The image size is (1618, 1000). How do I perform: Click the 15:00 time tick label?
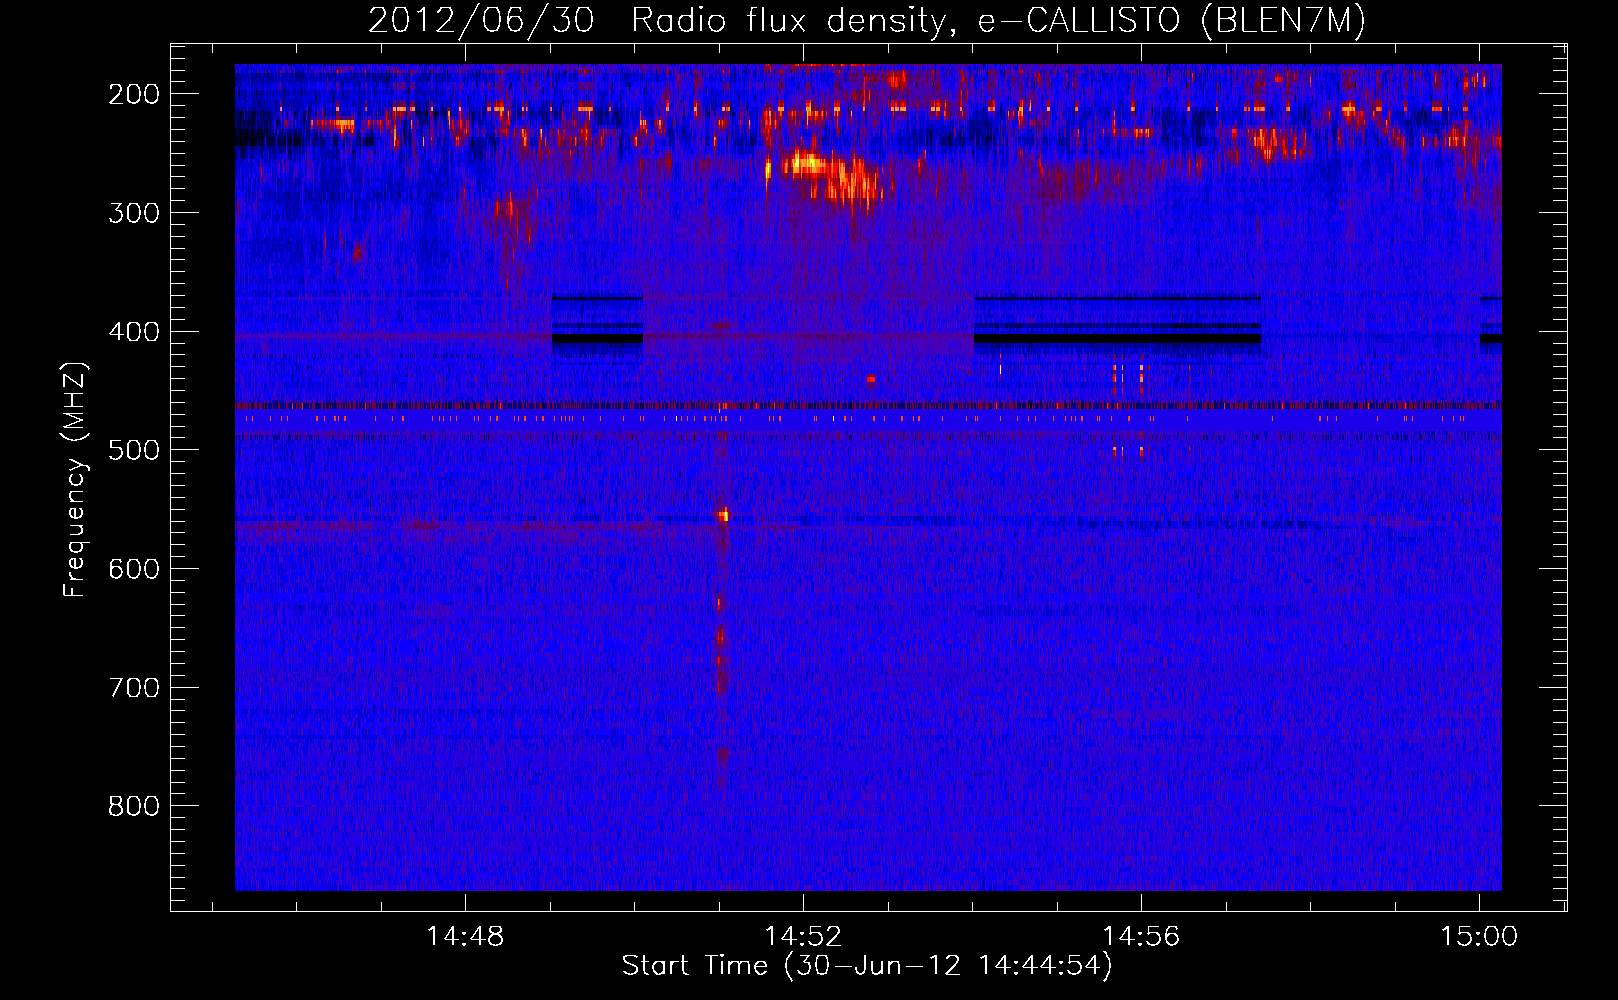(x=1479, y=937)
